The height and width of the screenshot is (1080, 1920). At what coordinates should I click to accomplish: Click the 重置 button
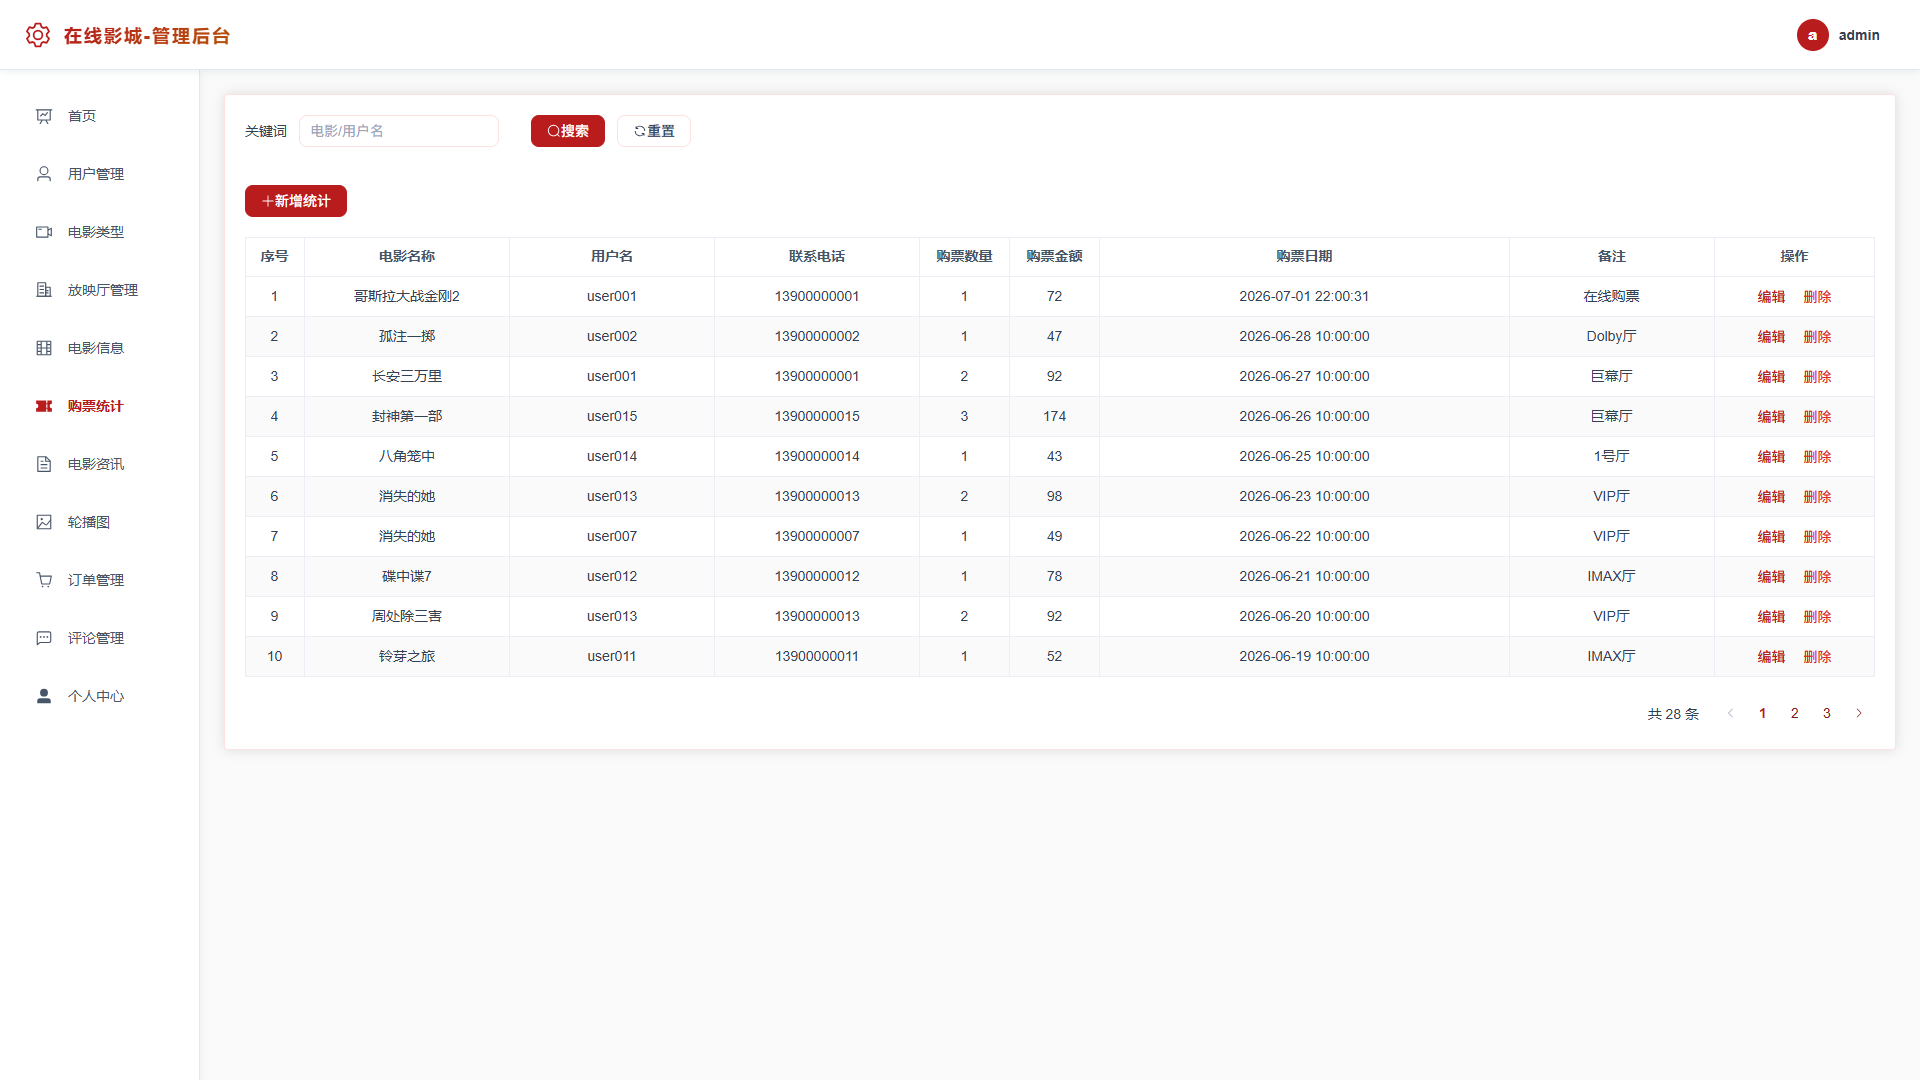tap(654, 131)
